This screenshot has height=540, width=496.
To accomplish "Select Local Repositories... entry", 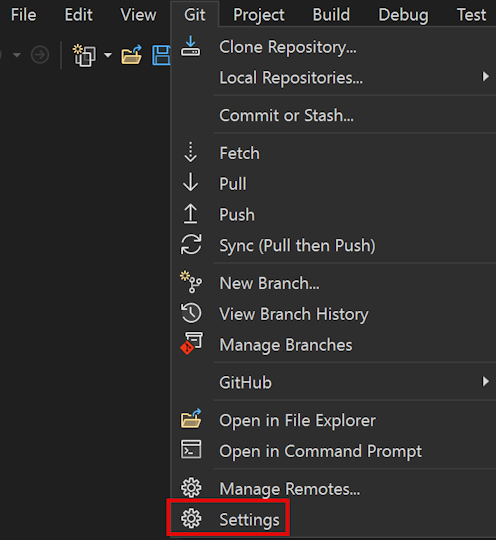I will (x=291, y=78).
